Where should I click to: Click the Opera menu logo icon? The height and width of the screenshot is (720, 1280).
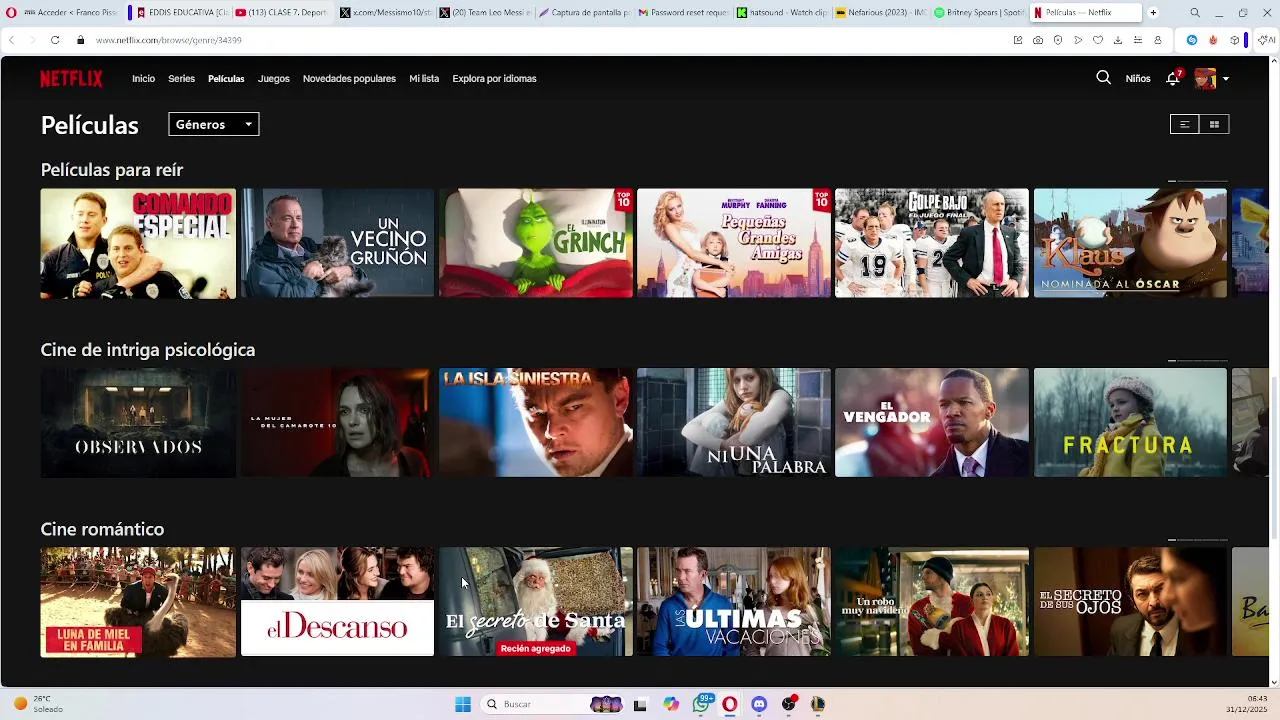[11, 13]
